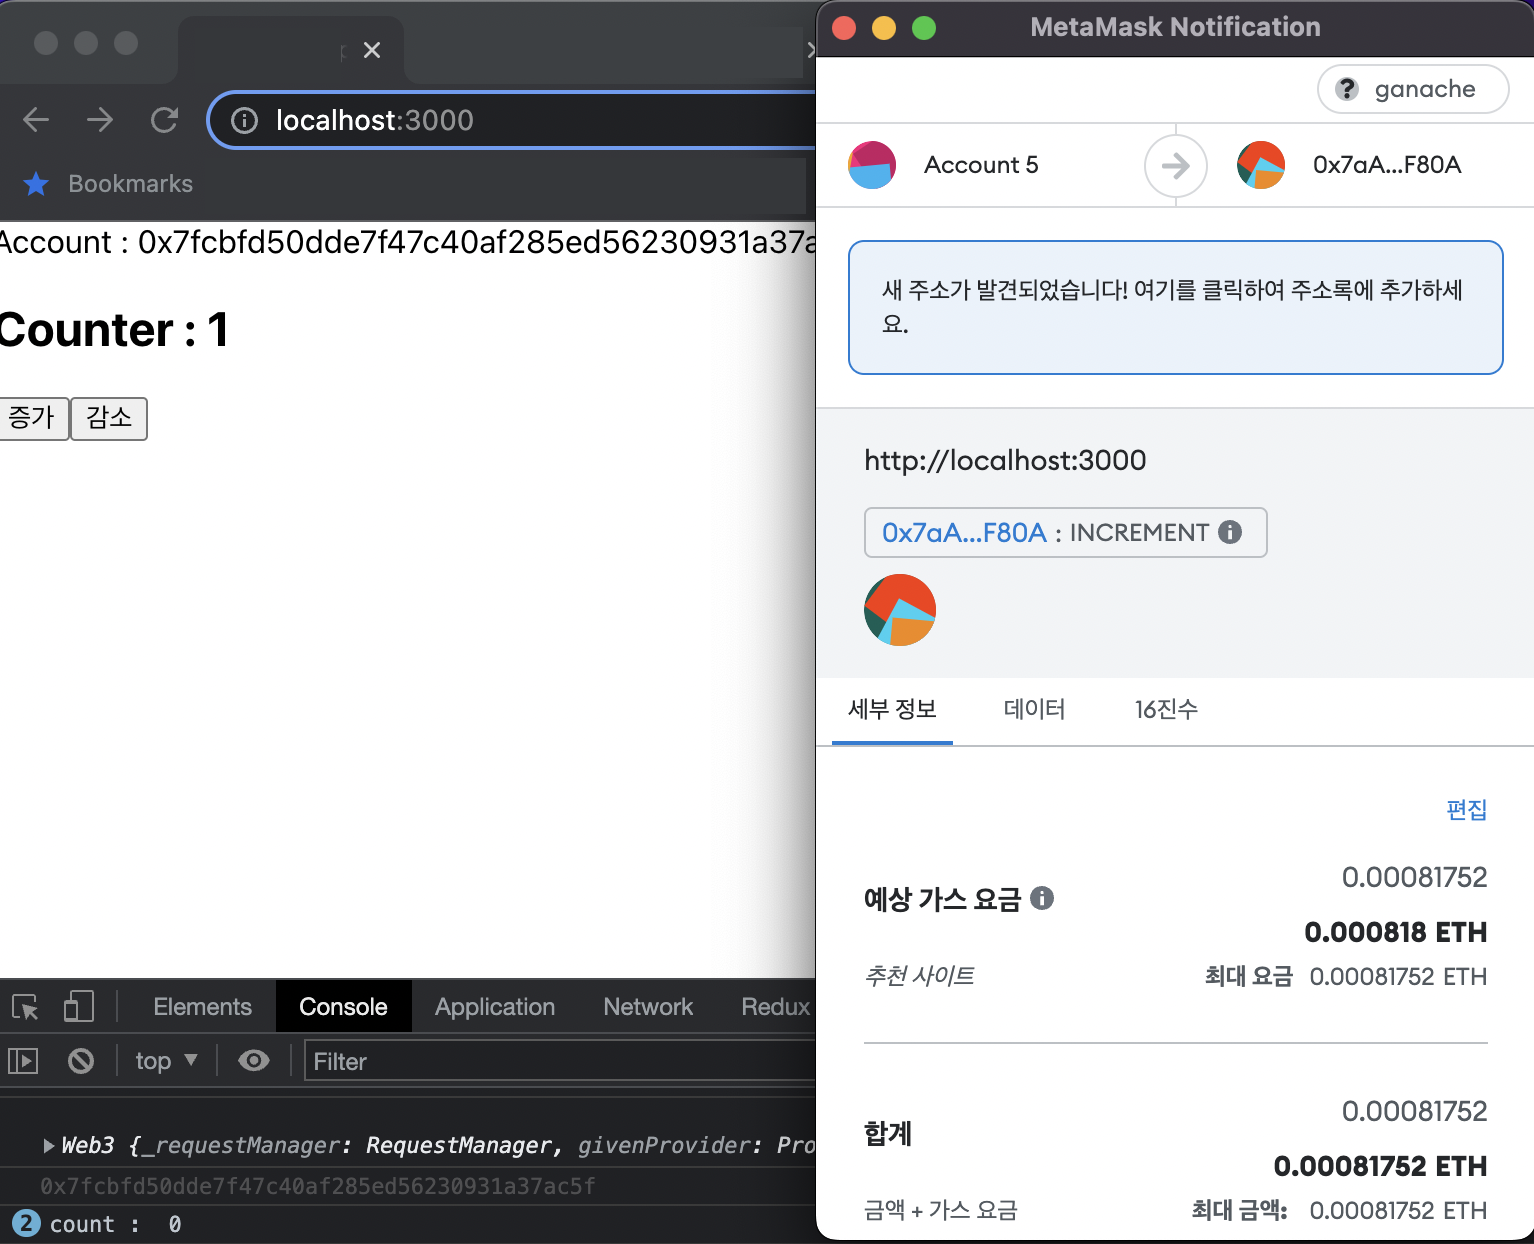Click the logged 0x7fcbfd50 address line
The height and width of the screenshot is (1244, 1534).
click(318, 1186)
